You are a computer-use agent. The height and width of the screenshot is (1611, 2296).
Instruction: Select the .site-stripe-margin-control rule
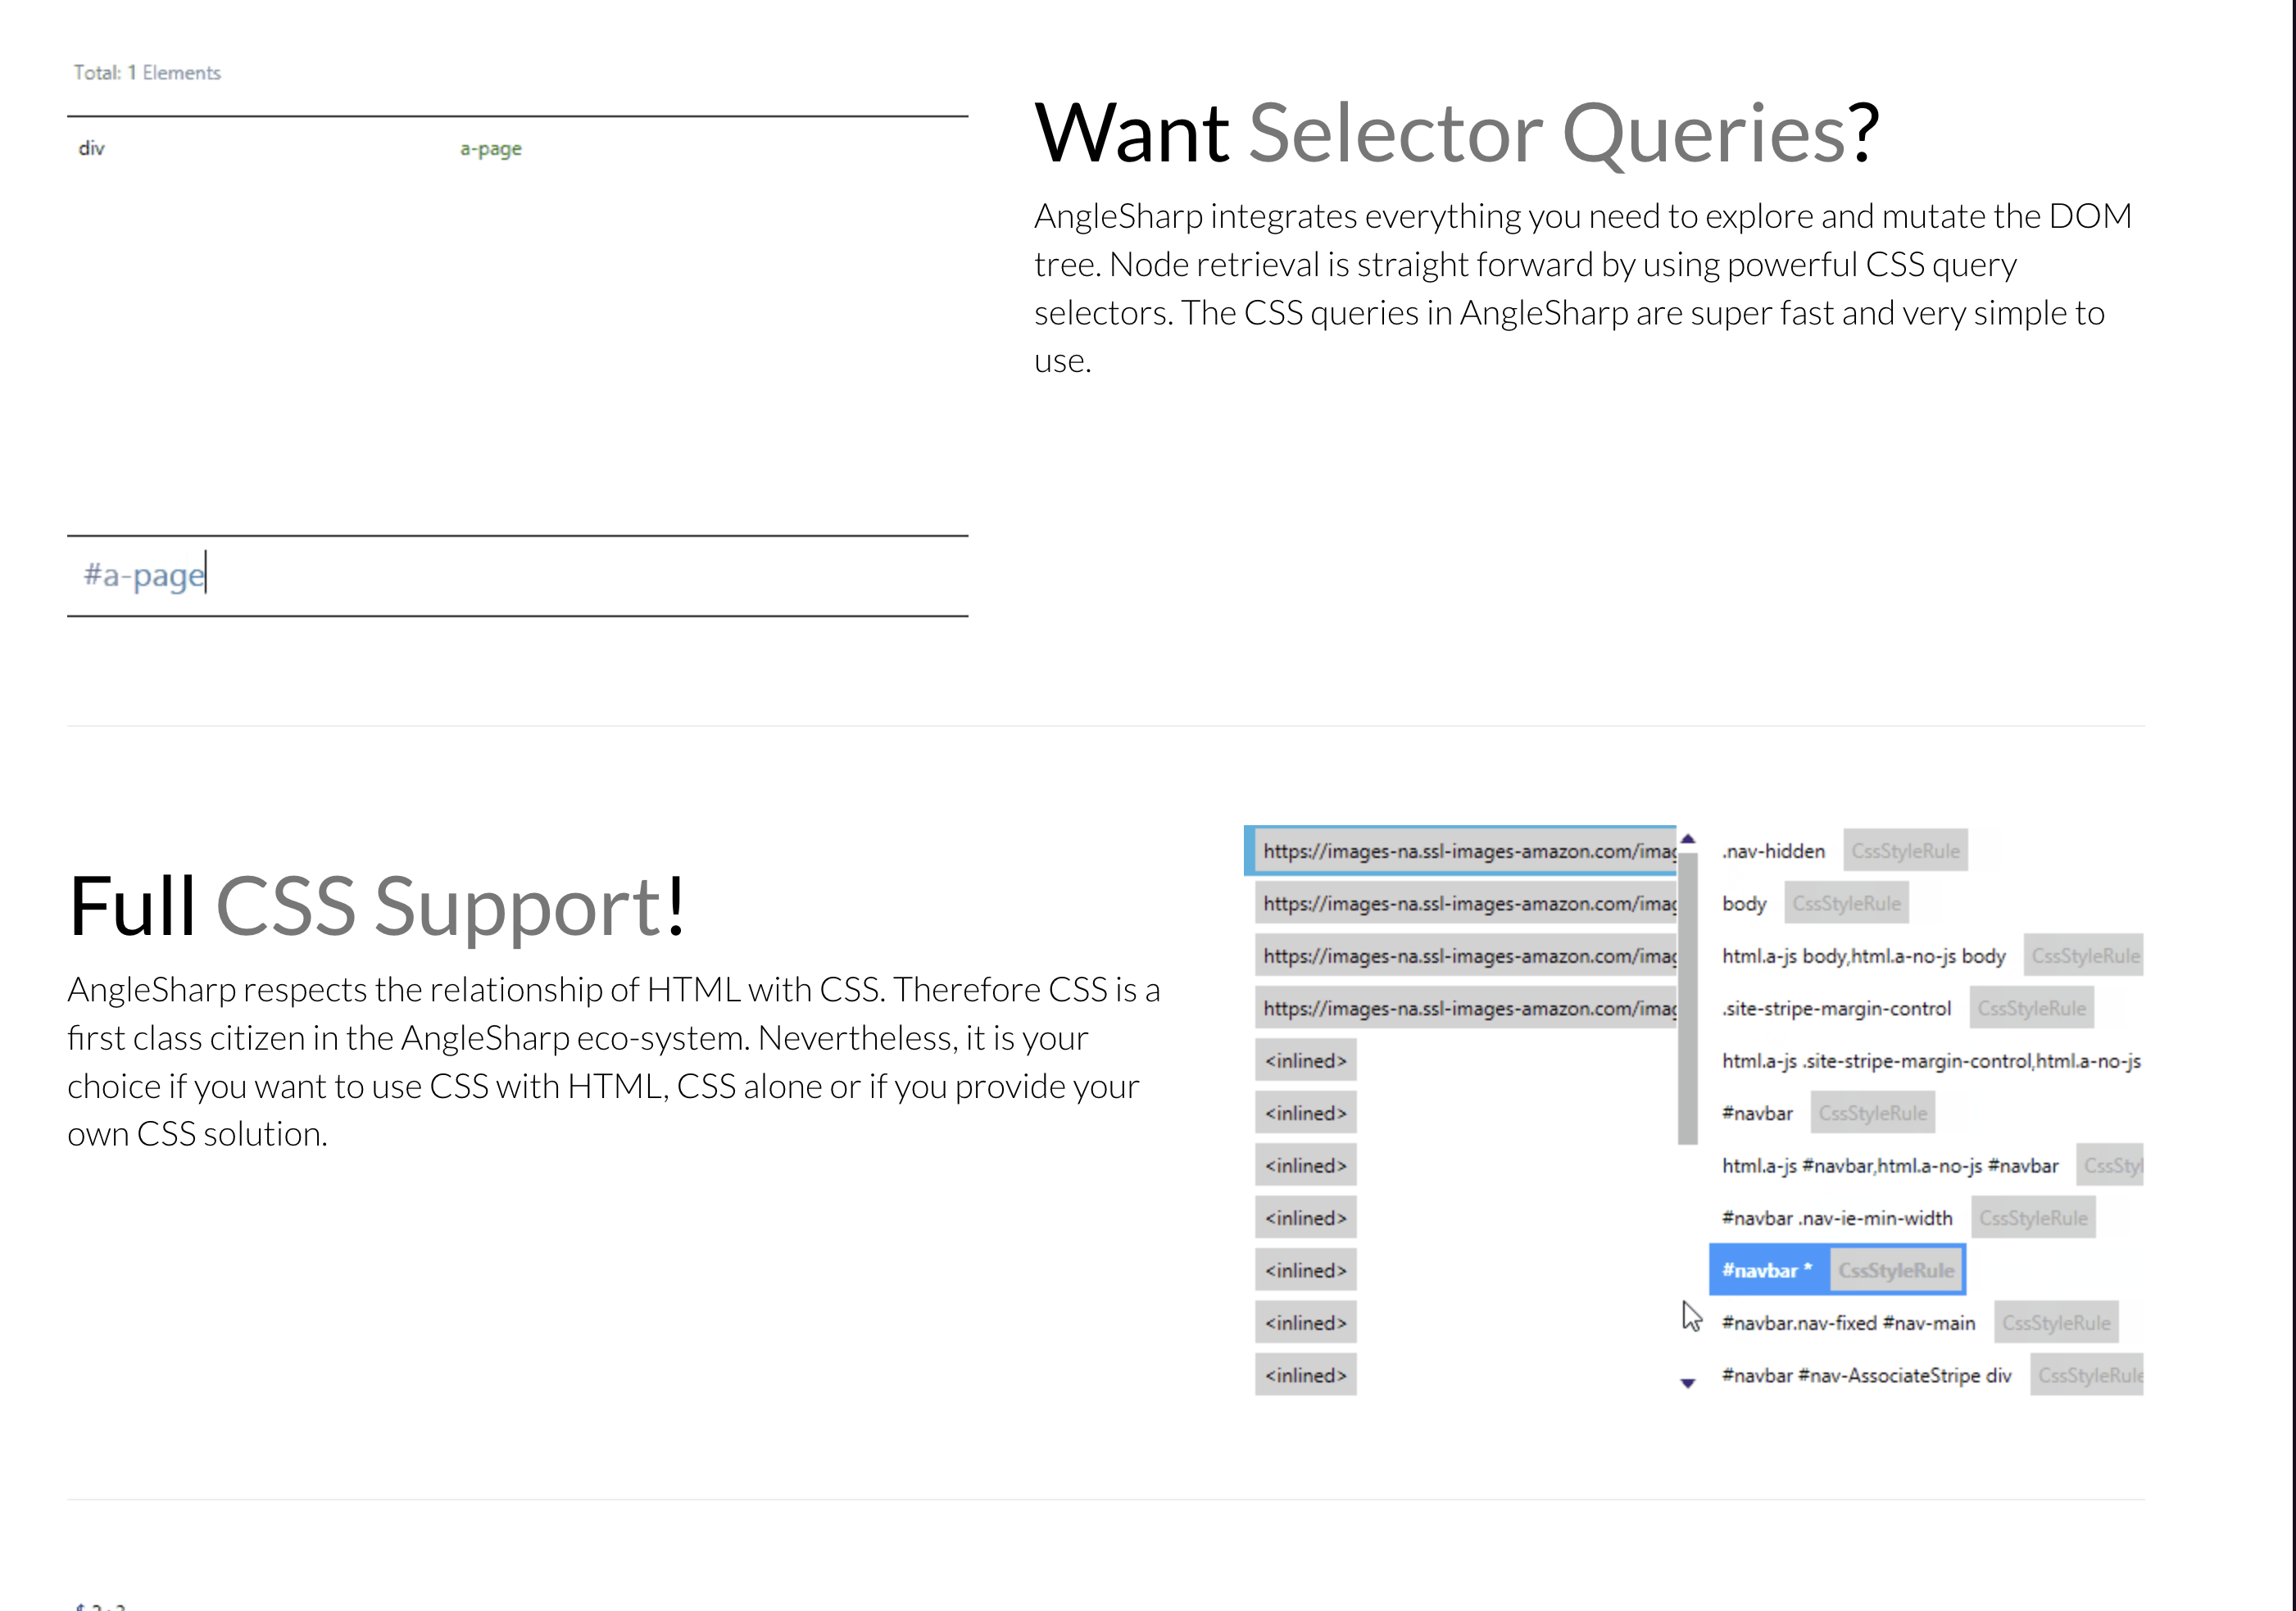click(x=1836, y=1008)
